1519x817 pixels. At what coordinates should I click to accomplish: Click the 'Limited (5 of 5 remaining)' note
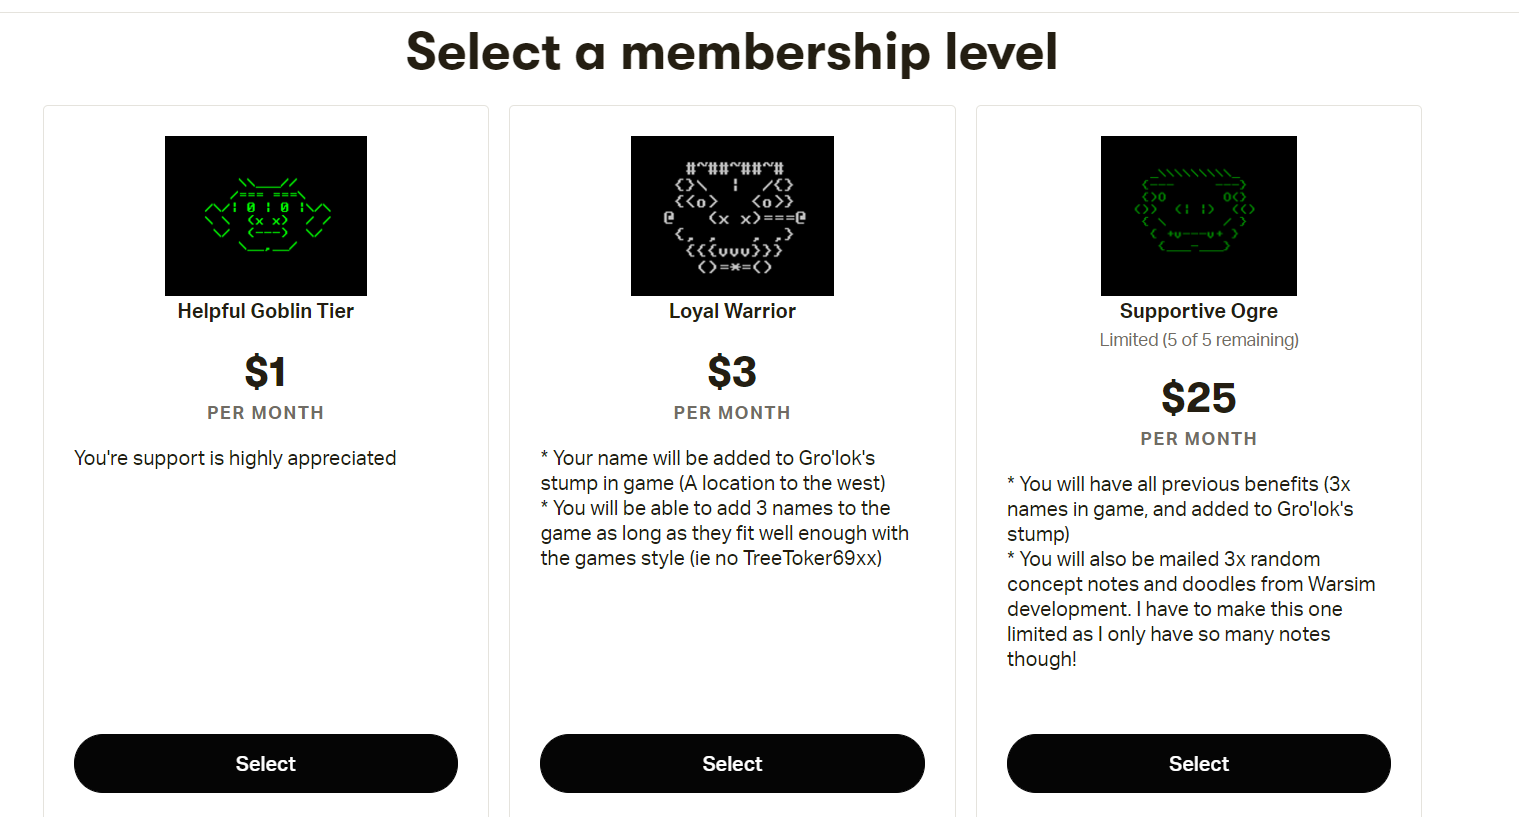click(x=1198, y=340)
